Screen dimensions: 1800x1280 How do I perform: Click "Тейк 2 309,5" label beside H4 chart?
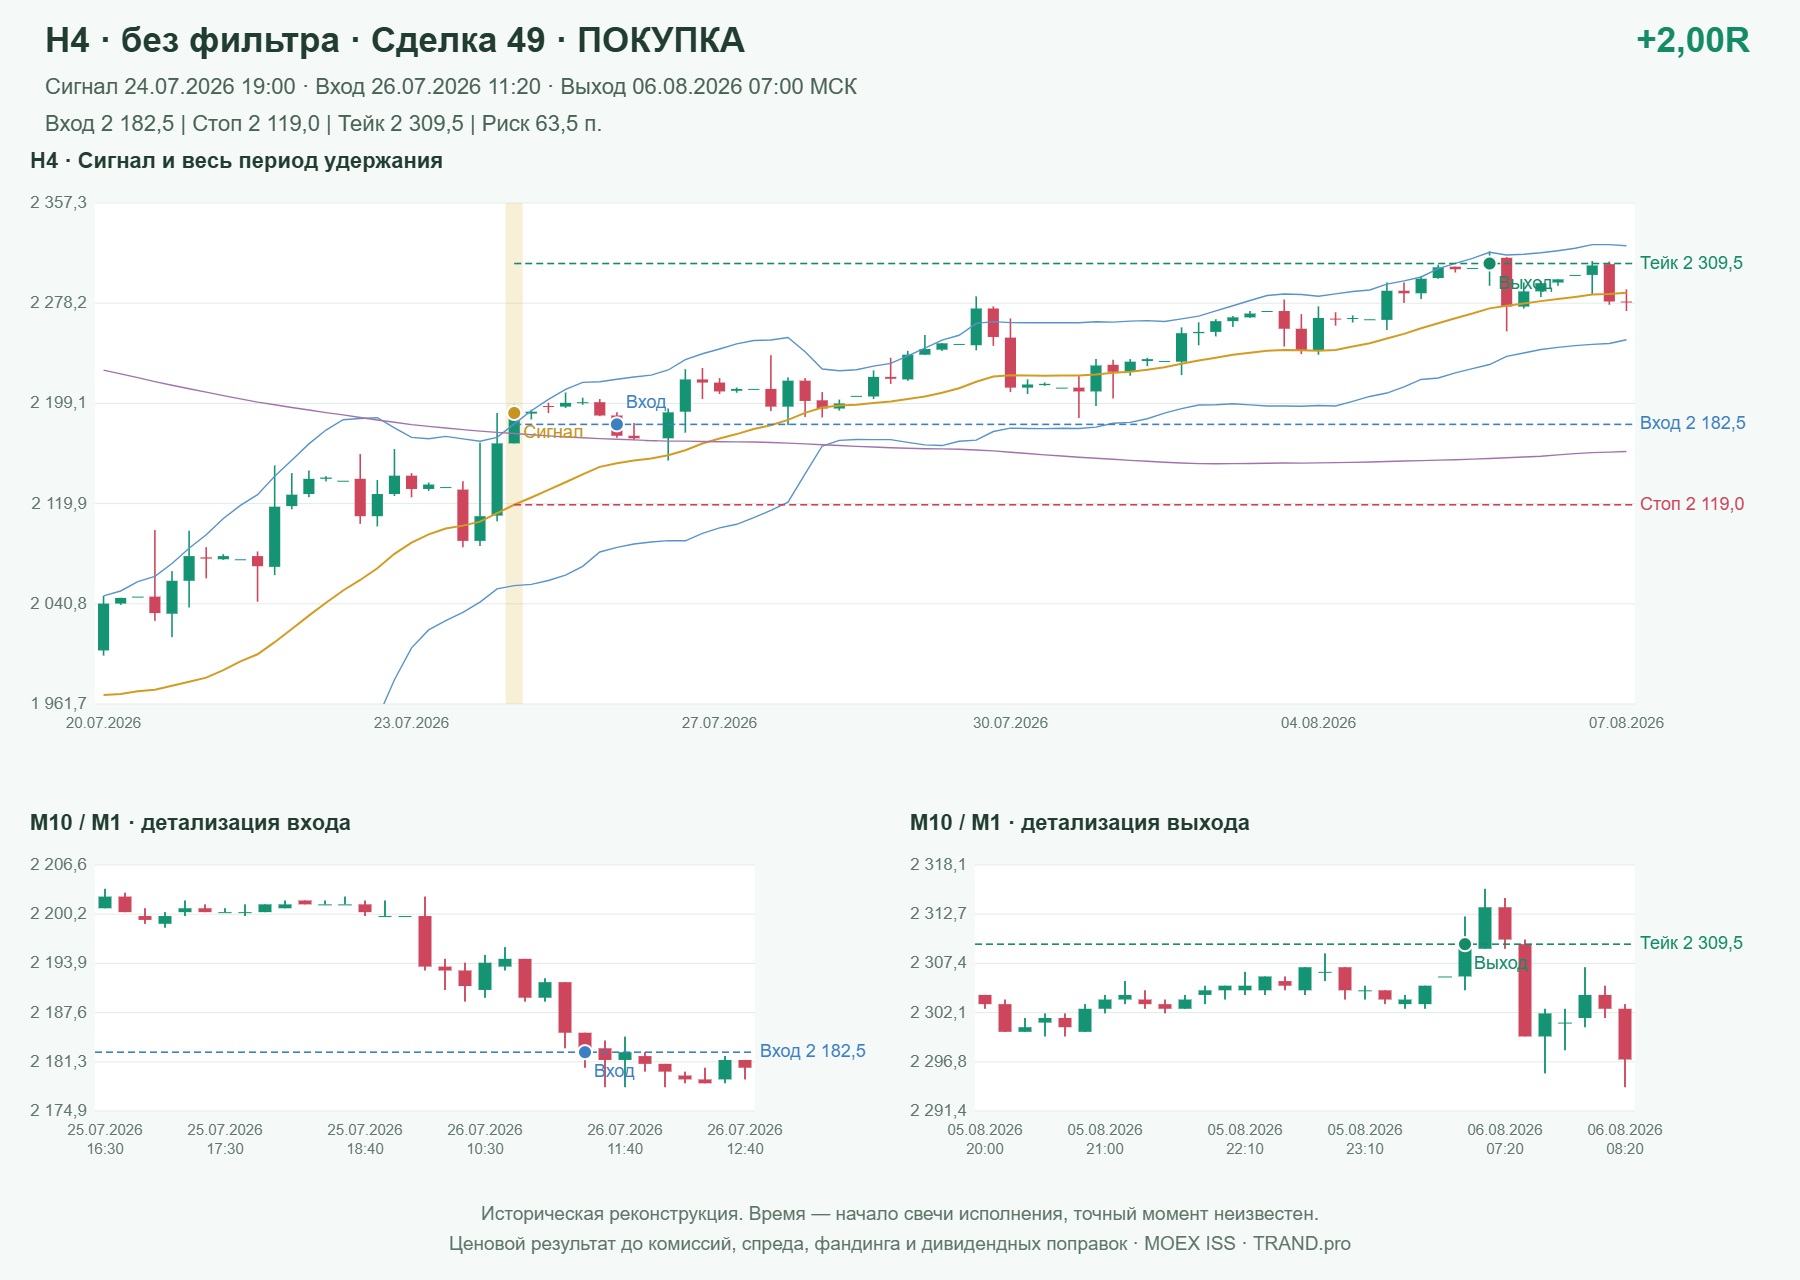tap(1691, 263)
